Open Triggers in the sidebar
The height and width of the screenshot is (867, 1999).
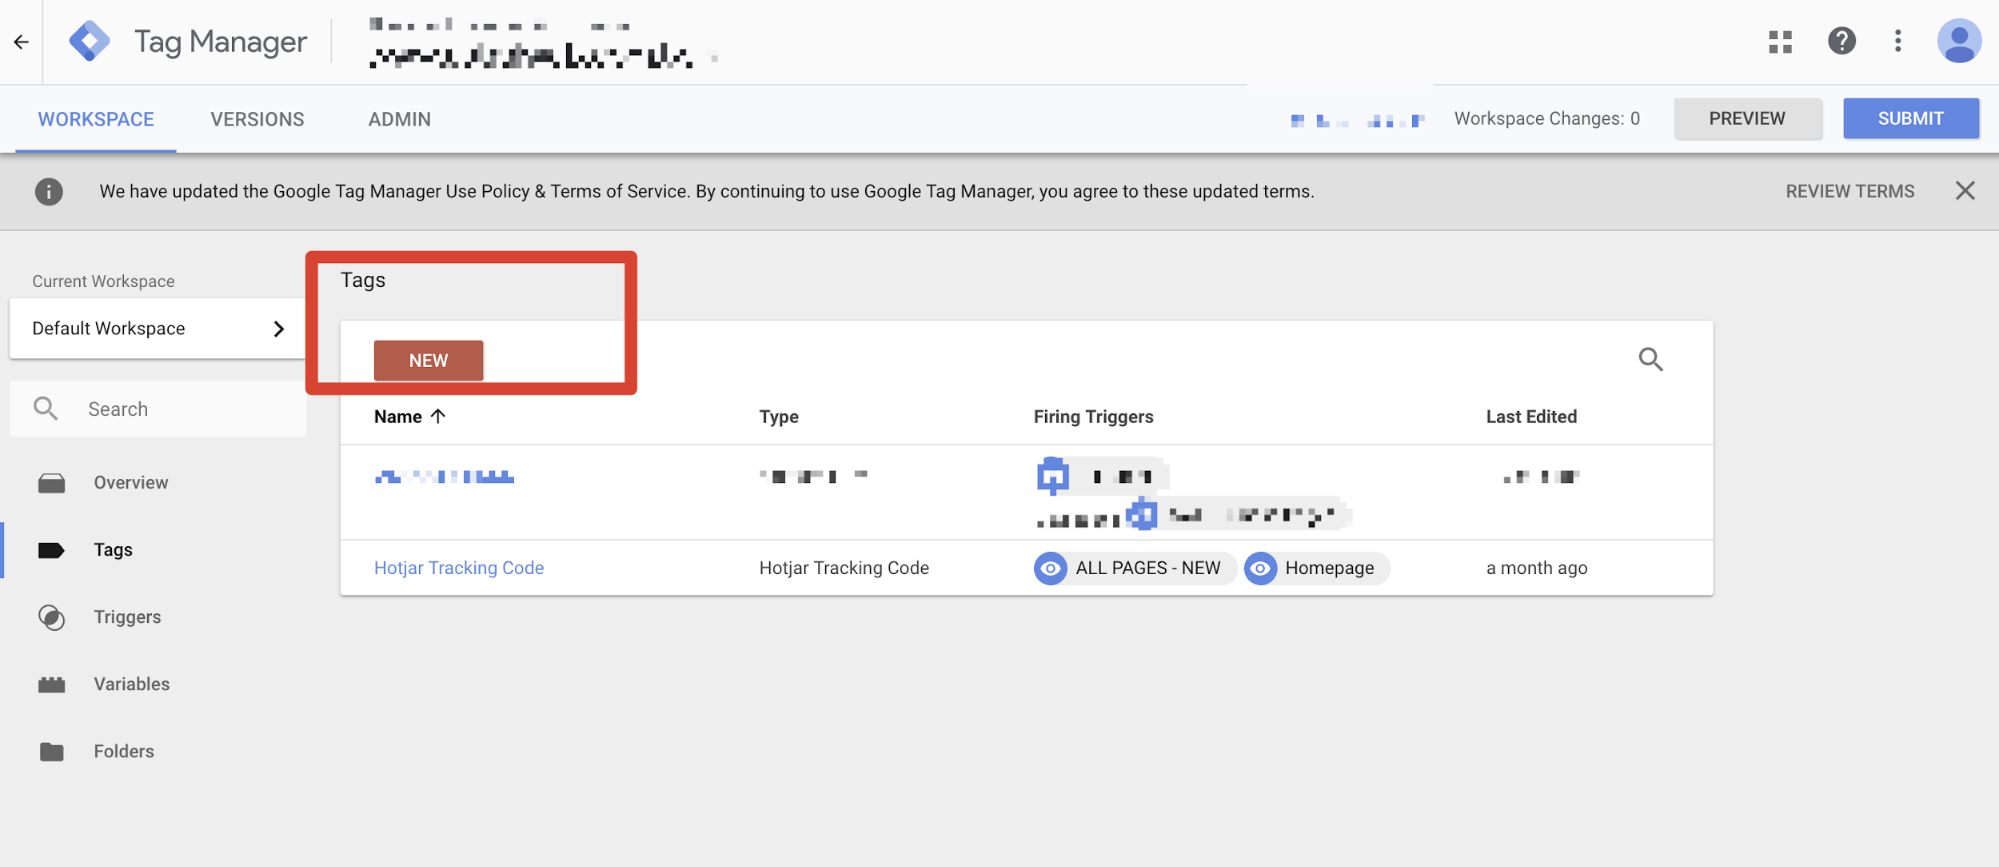[x=127, y=617]
